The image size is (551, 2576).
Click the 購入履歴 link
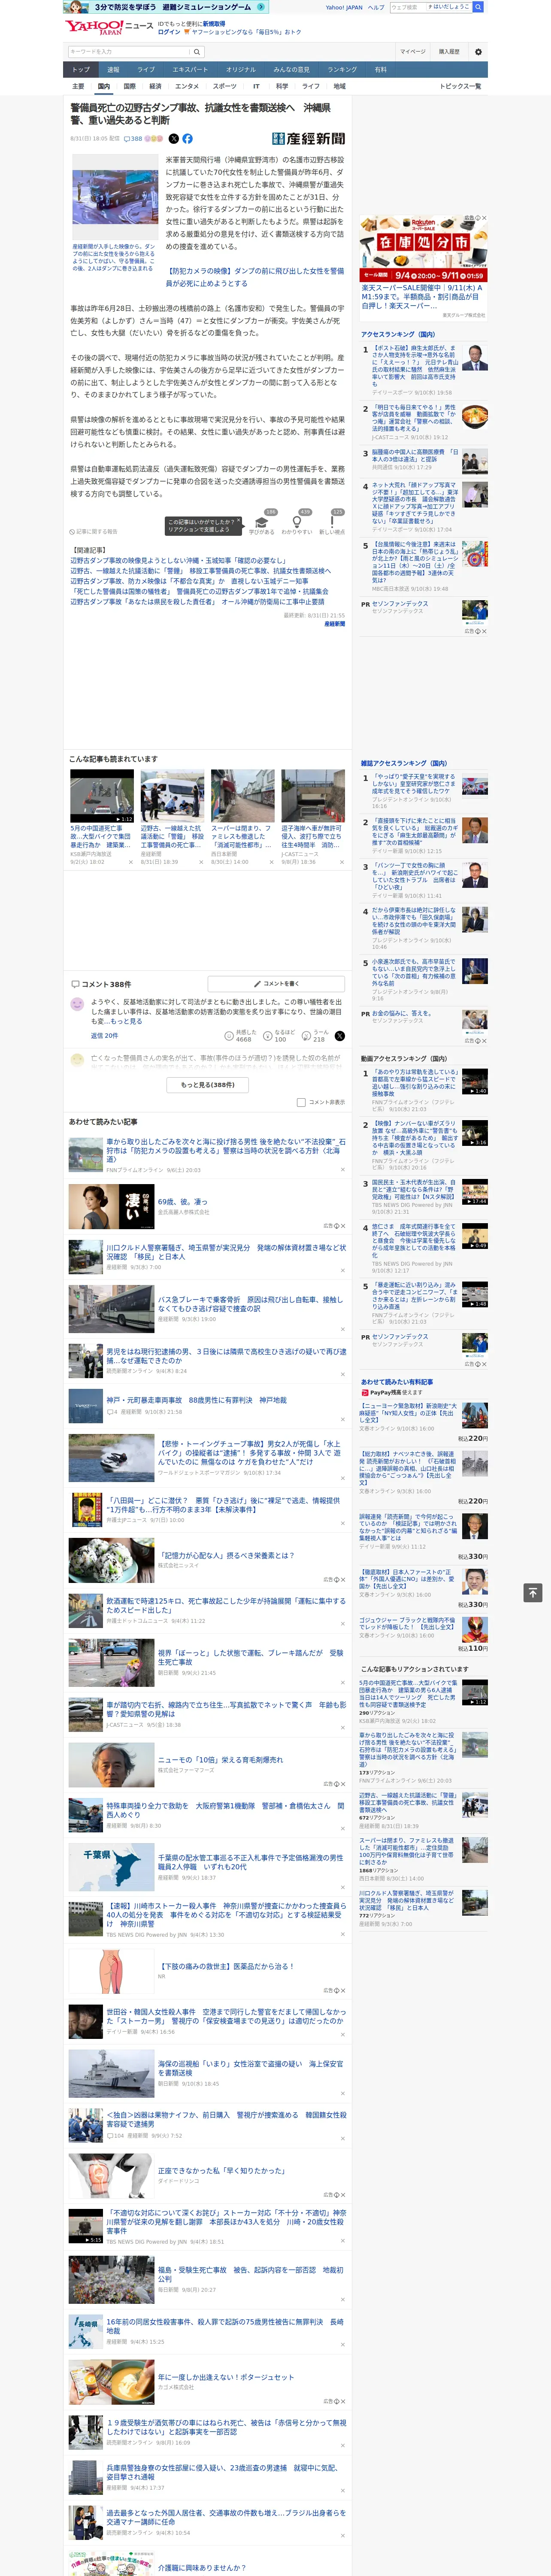tap(449, 52)
